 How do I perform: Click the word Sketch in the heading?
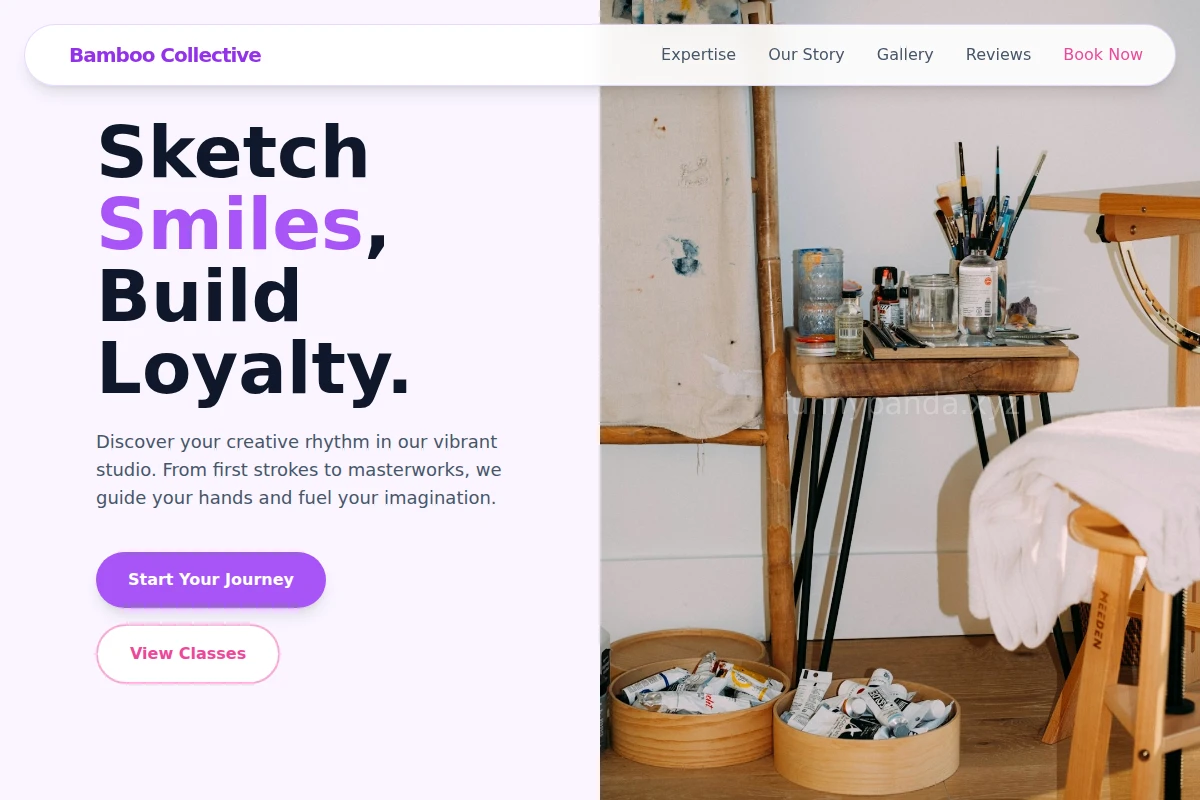233,152
